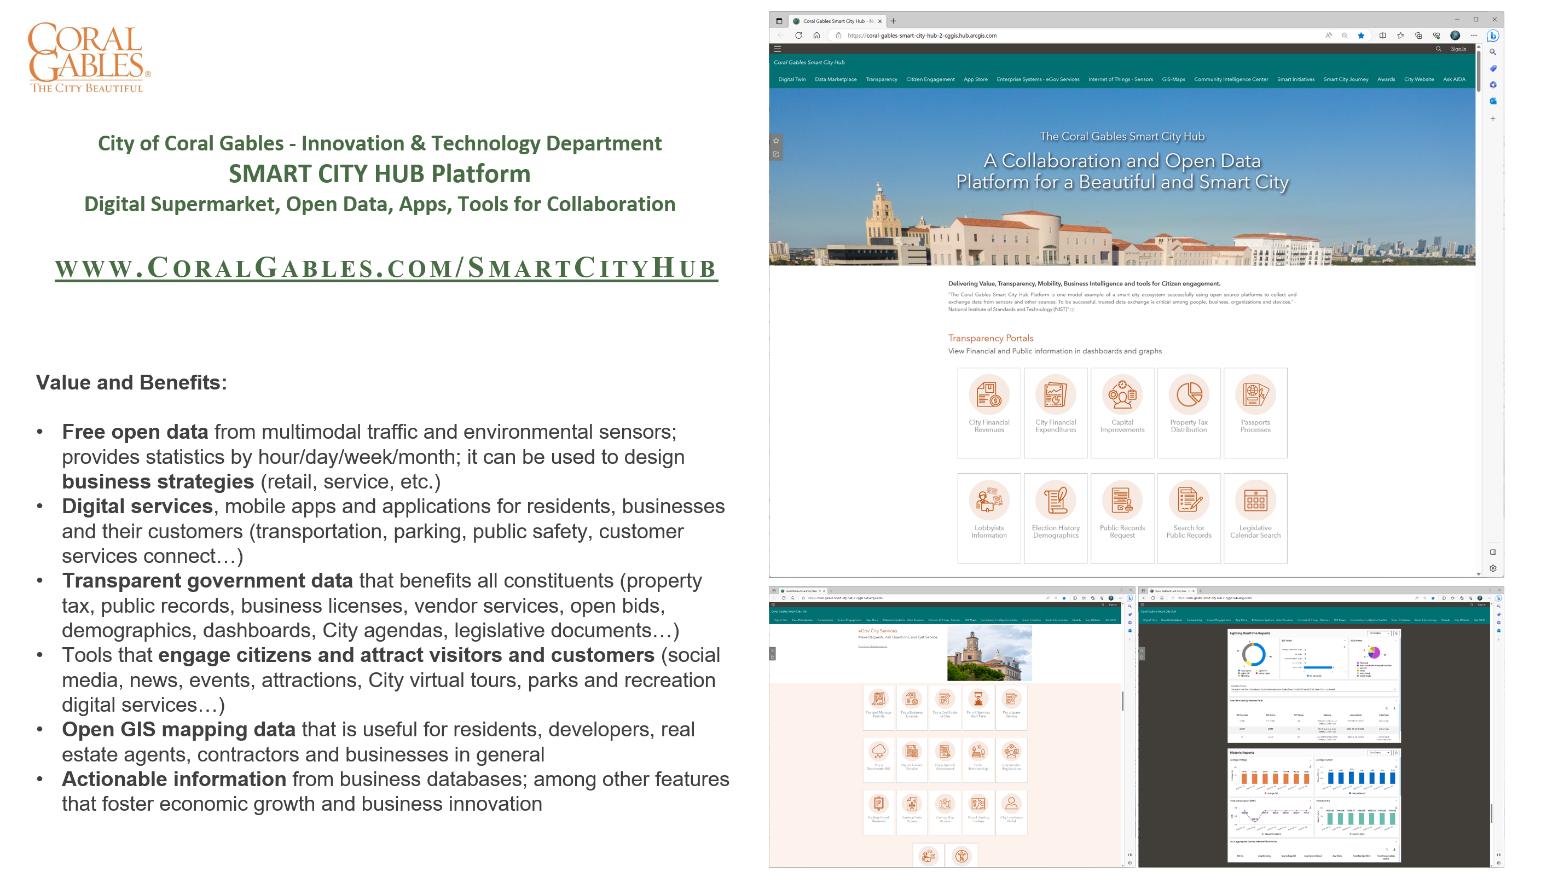Click the browser profile avatar icon
Image resolution: width=1564 pixels, height=878 pixels.
pos(1455,35)
